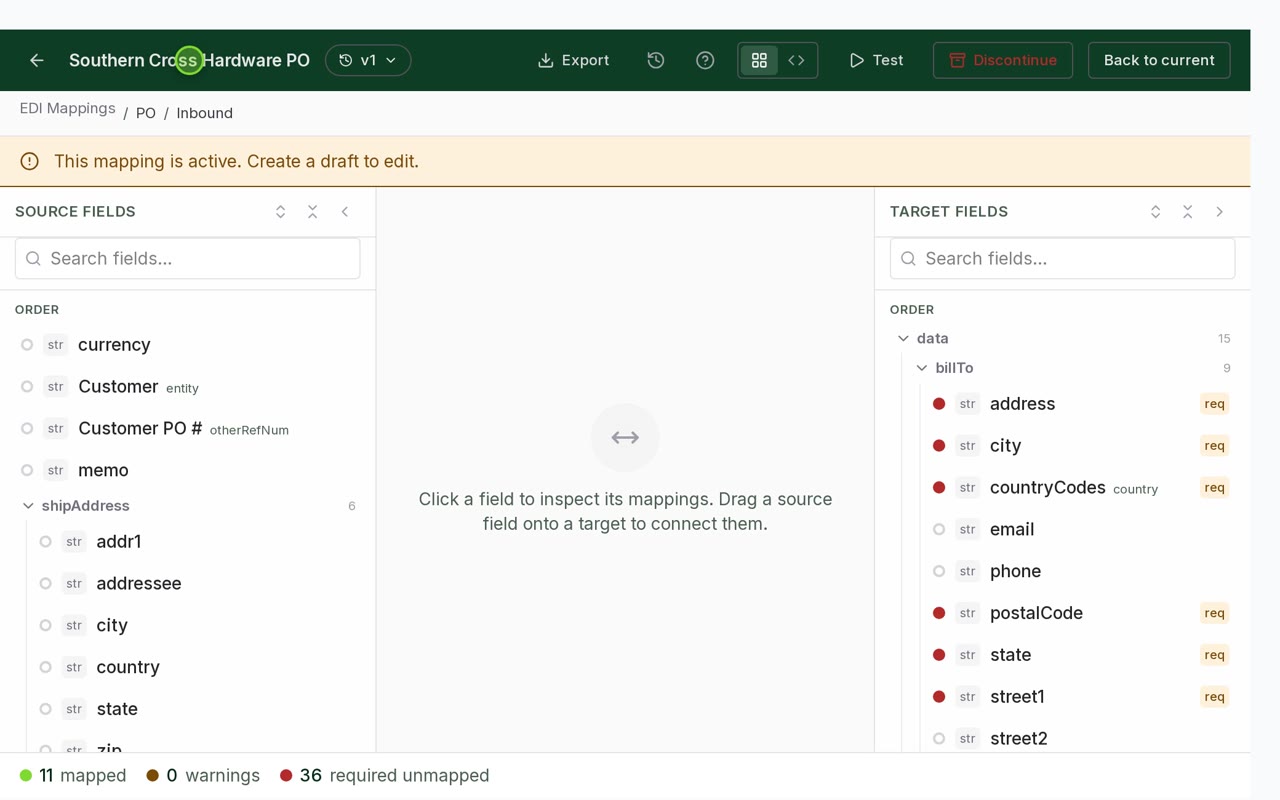Click the Discontinue button
Screen dimensions: 1280x800
point(1003,60)
